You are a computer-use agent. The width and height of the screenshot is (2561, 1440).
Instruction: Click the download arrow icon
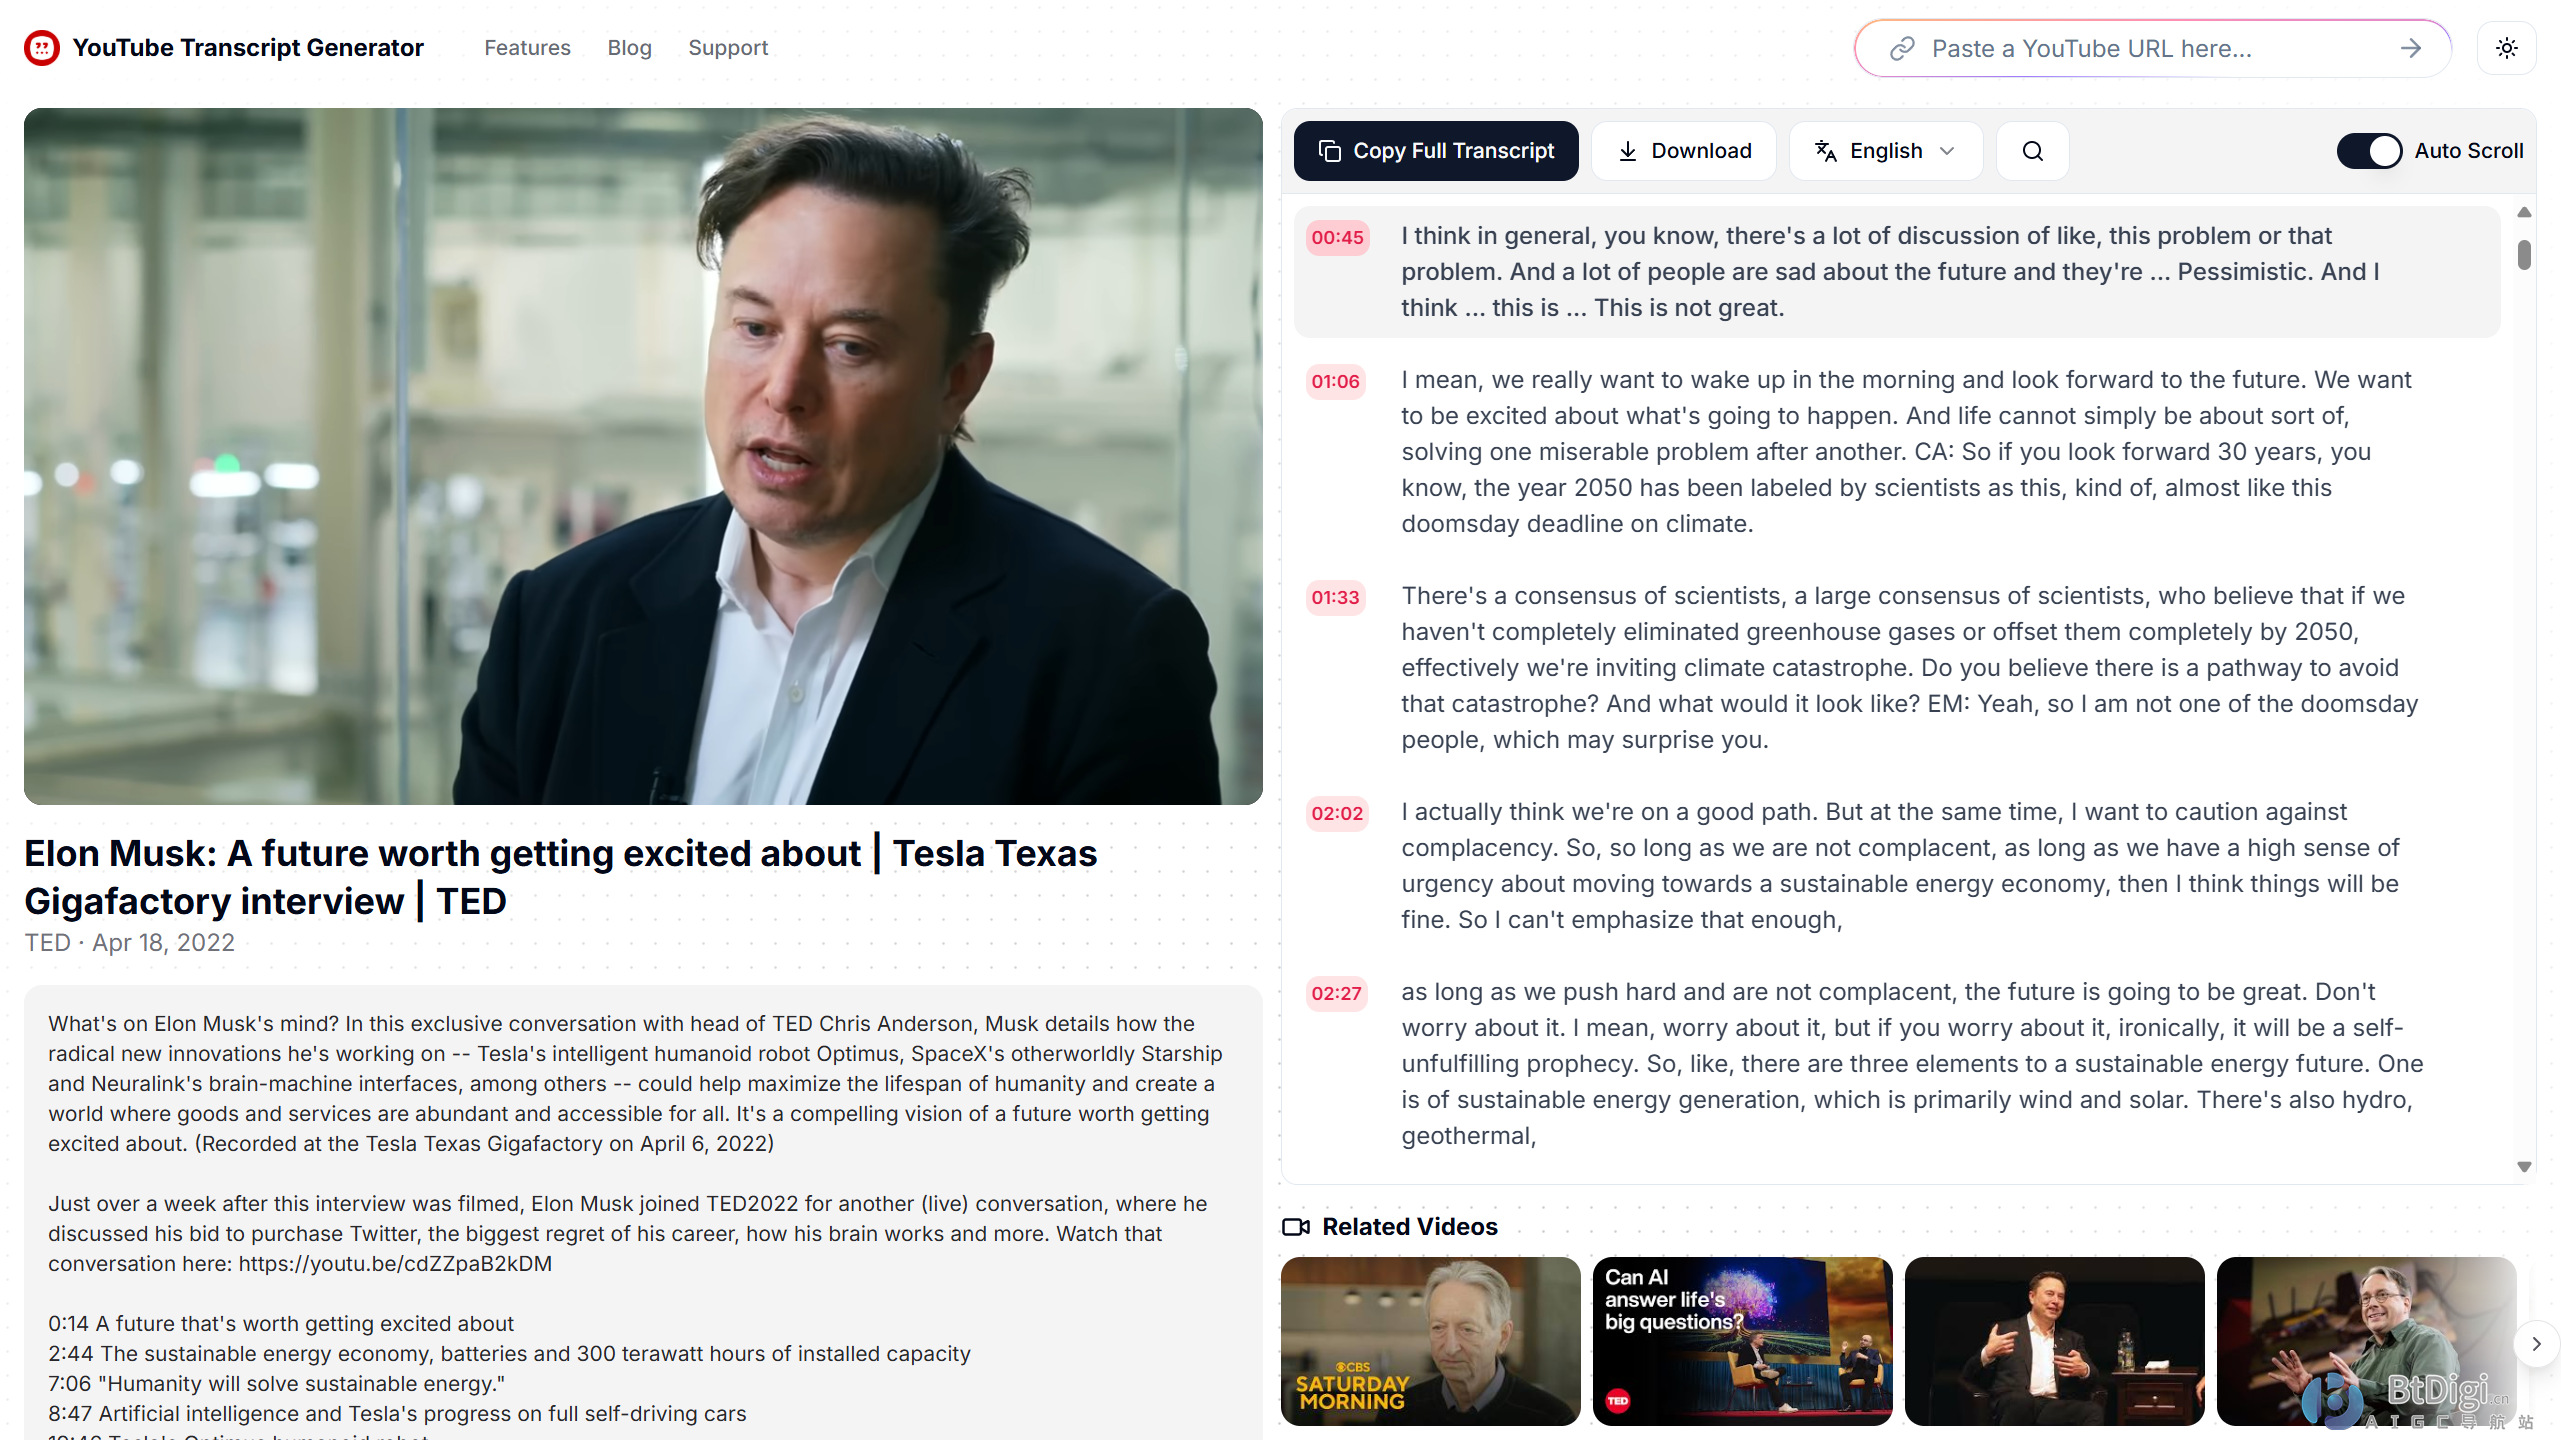1628,151
